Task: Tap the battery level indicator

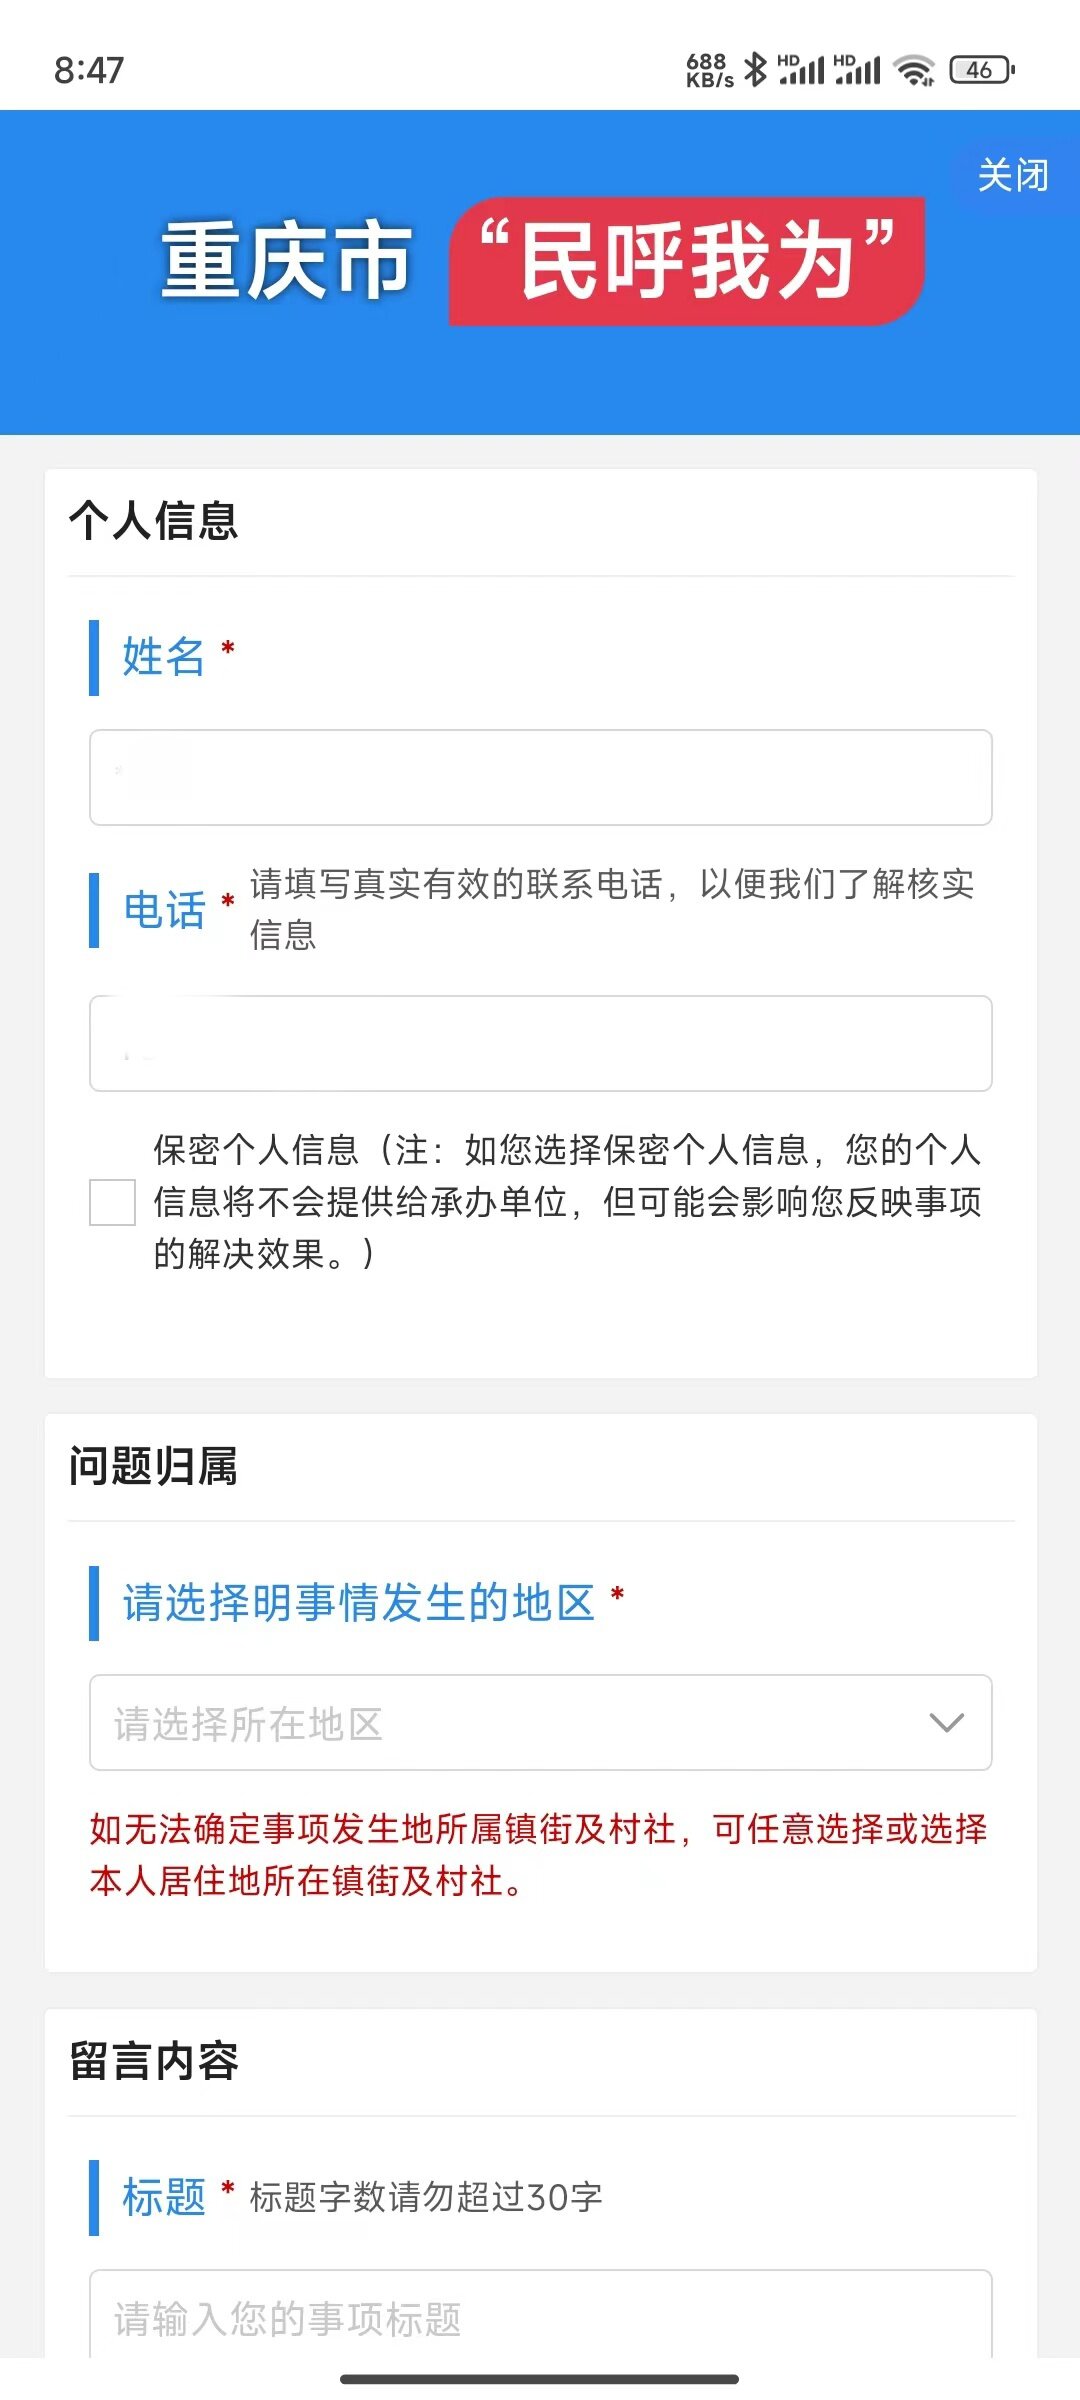Action: 982,70
